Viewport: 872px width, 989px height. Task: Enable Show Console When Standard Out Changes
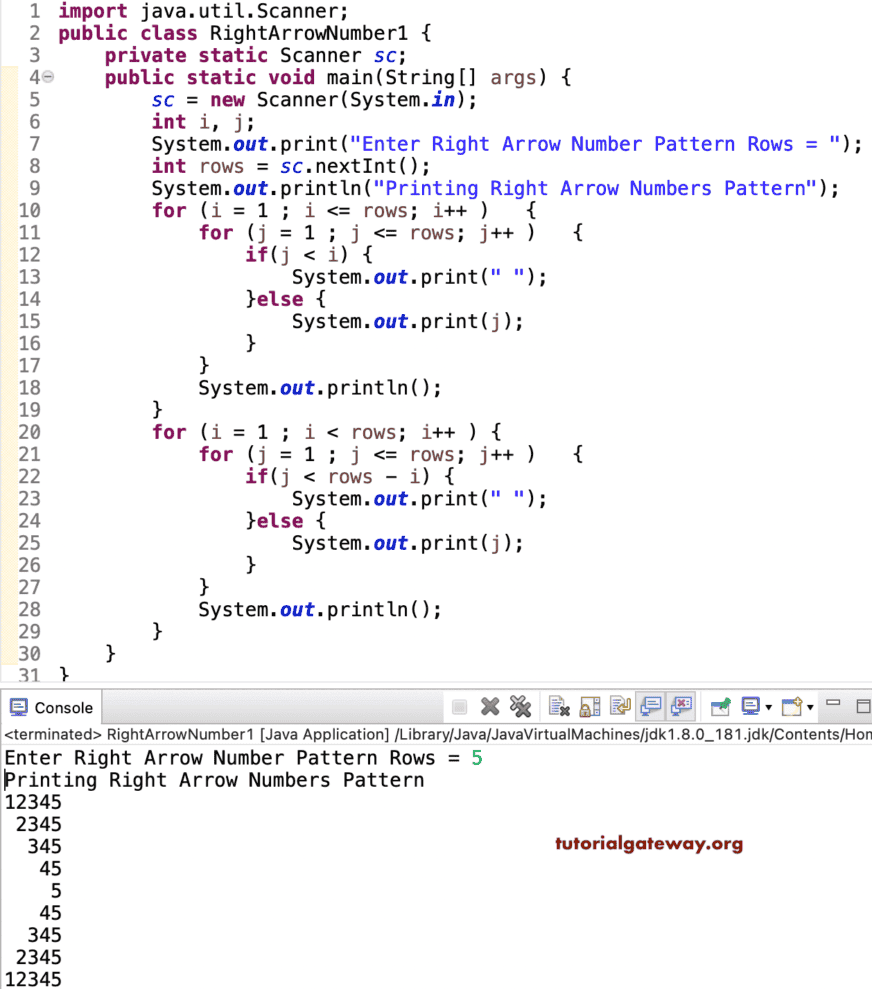(x=650, y=706)
